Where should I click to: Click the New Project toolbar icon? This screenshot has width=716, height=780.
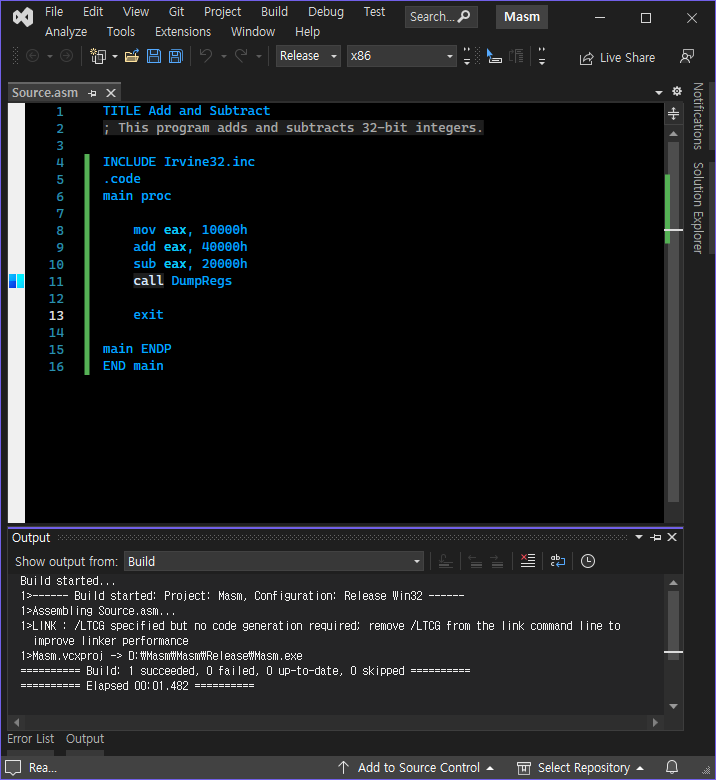click(98, 56)
